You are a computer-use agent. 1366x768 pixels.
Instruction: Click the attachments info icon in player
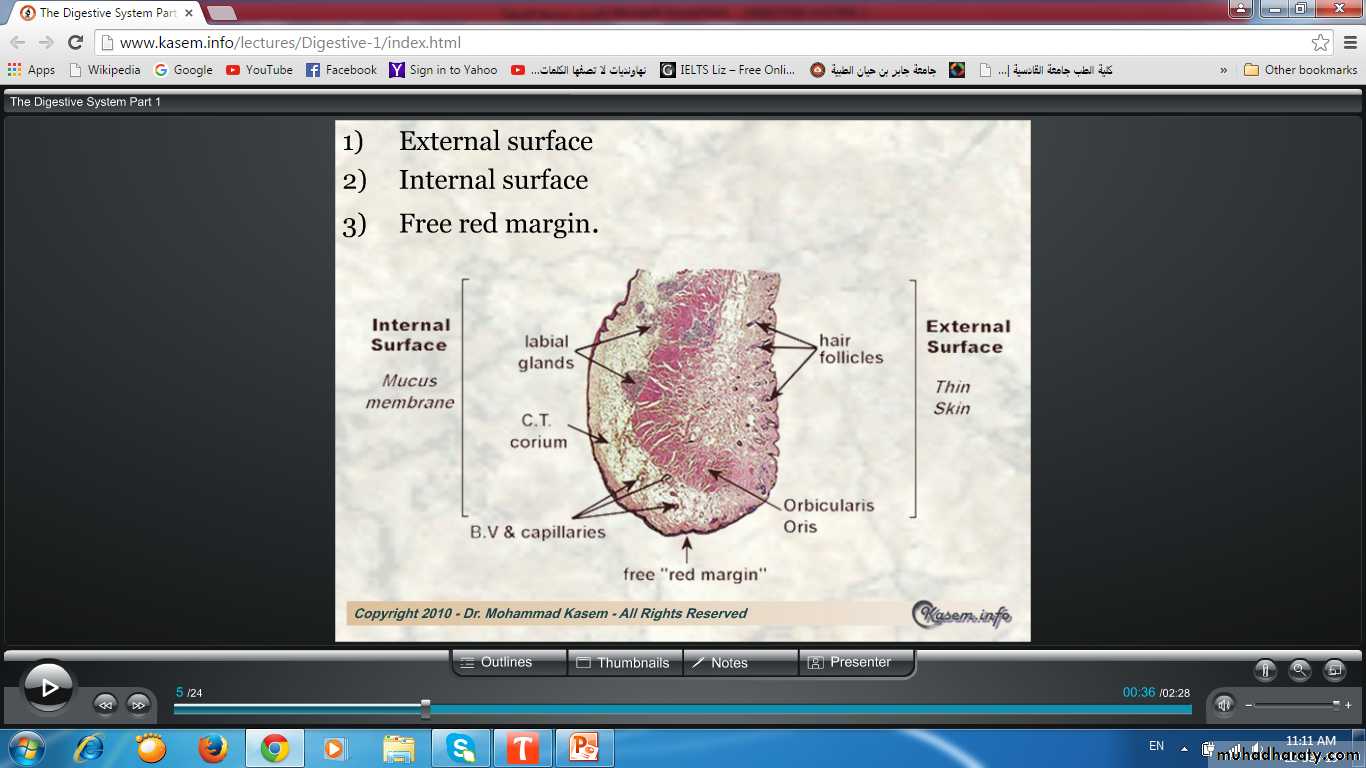click(1265, 670)
